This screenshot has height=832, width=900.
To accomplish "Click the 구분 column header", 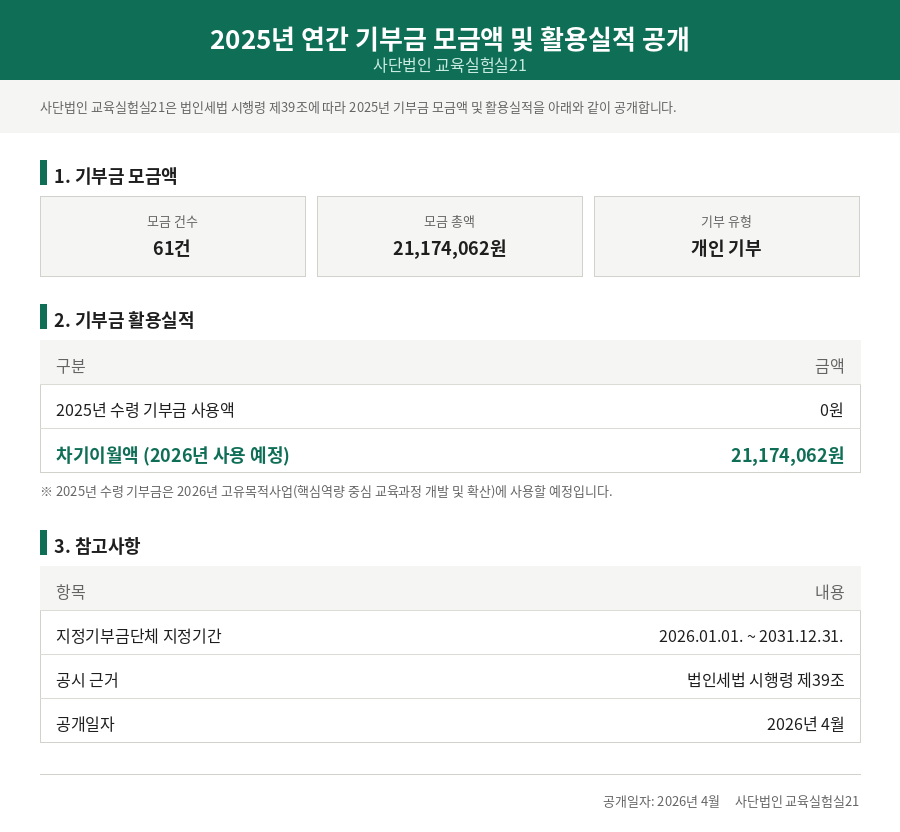I will click(x=71, y=366).
